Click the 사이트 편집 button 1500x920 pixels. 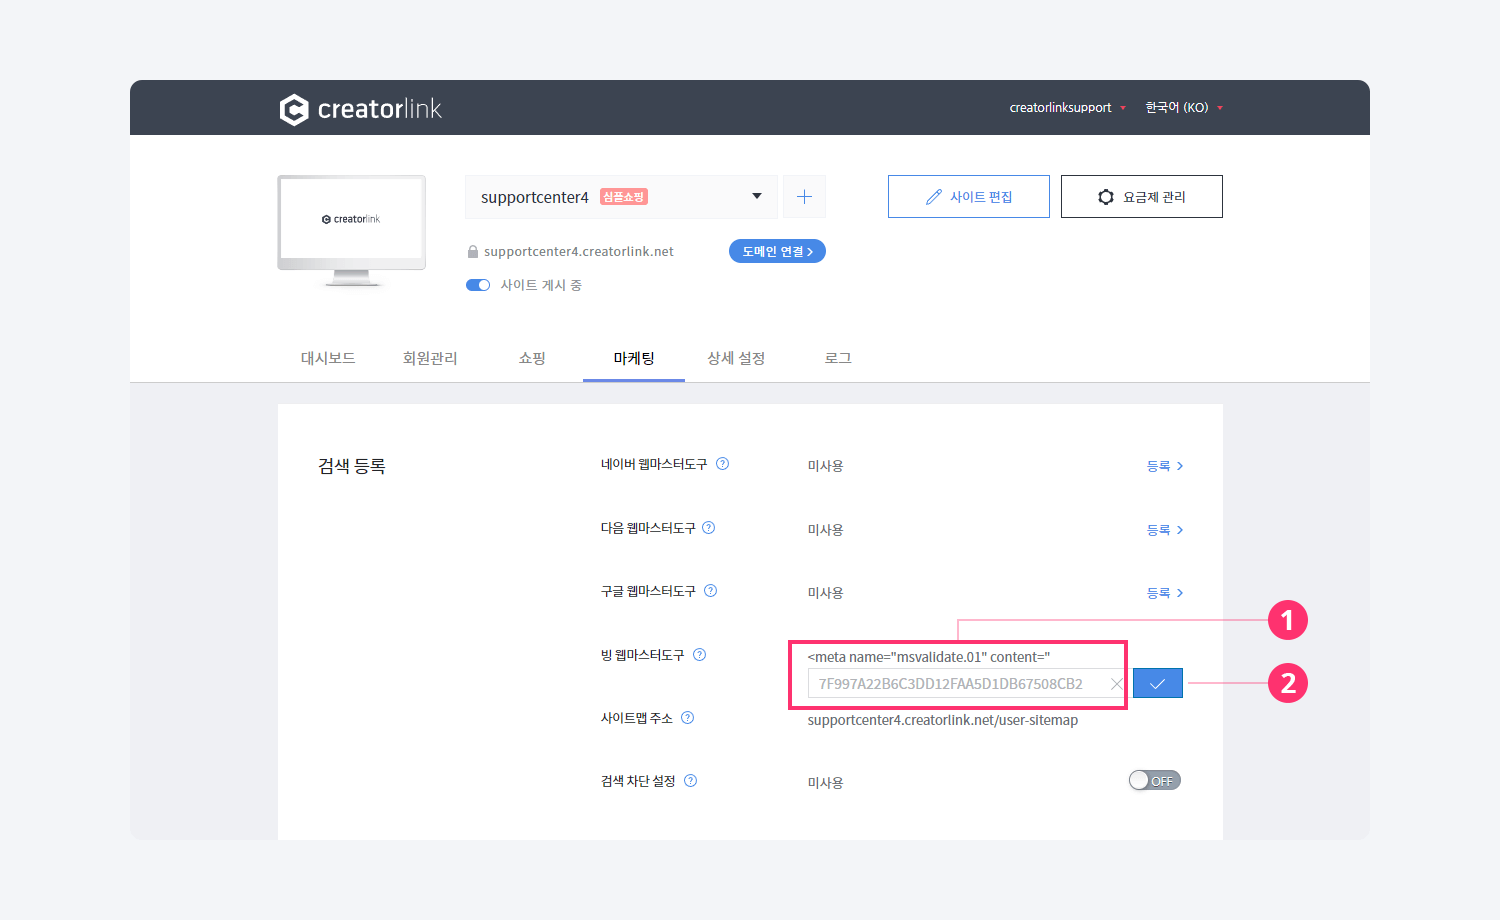(x=968, y=197)
